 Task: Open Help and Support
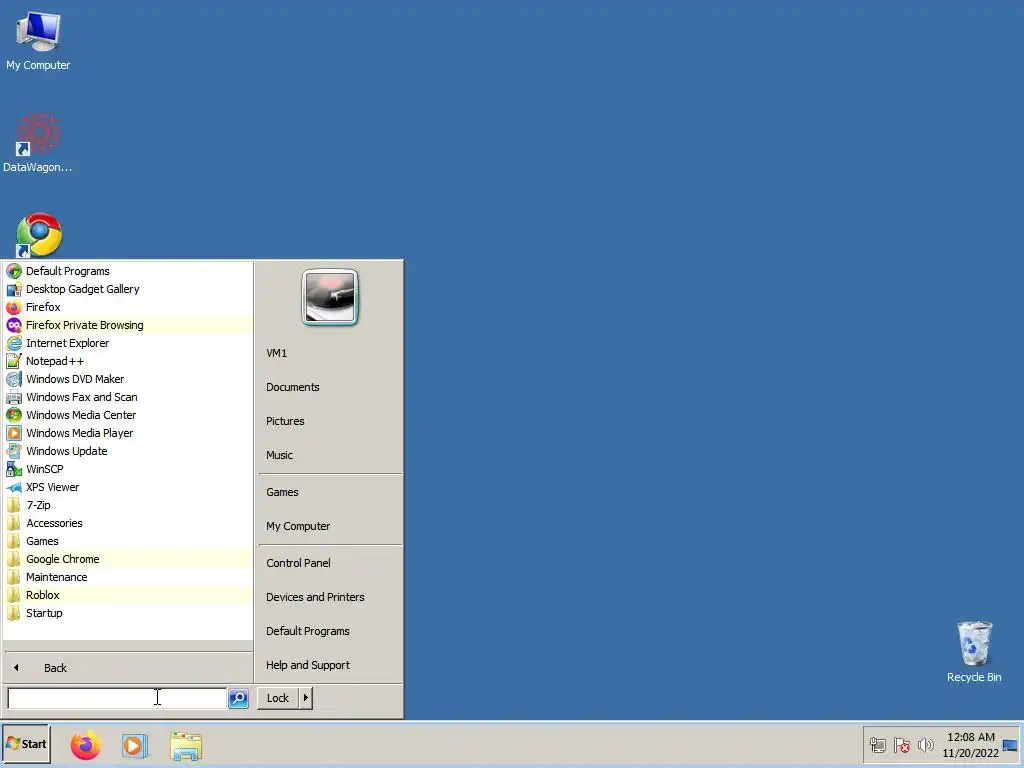[308, 665]
